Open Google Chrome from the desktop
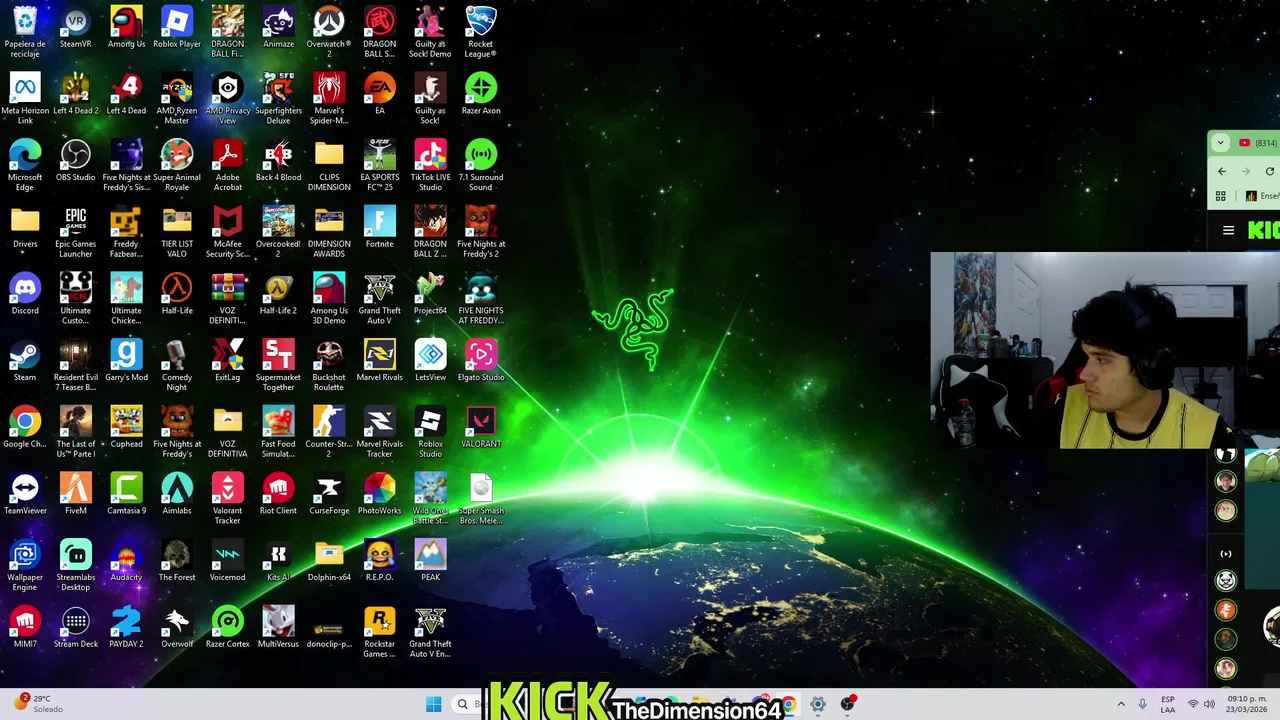 (x=25, y=427)
